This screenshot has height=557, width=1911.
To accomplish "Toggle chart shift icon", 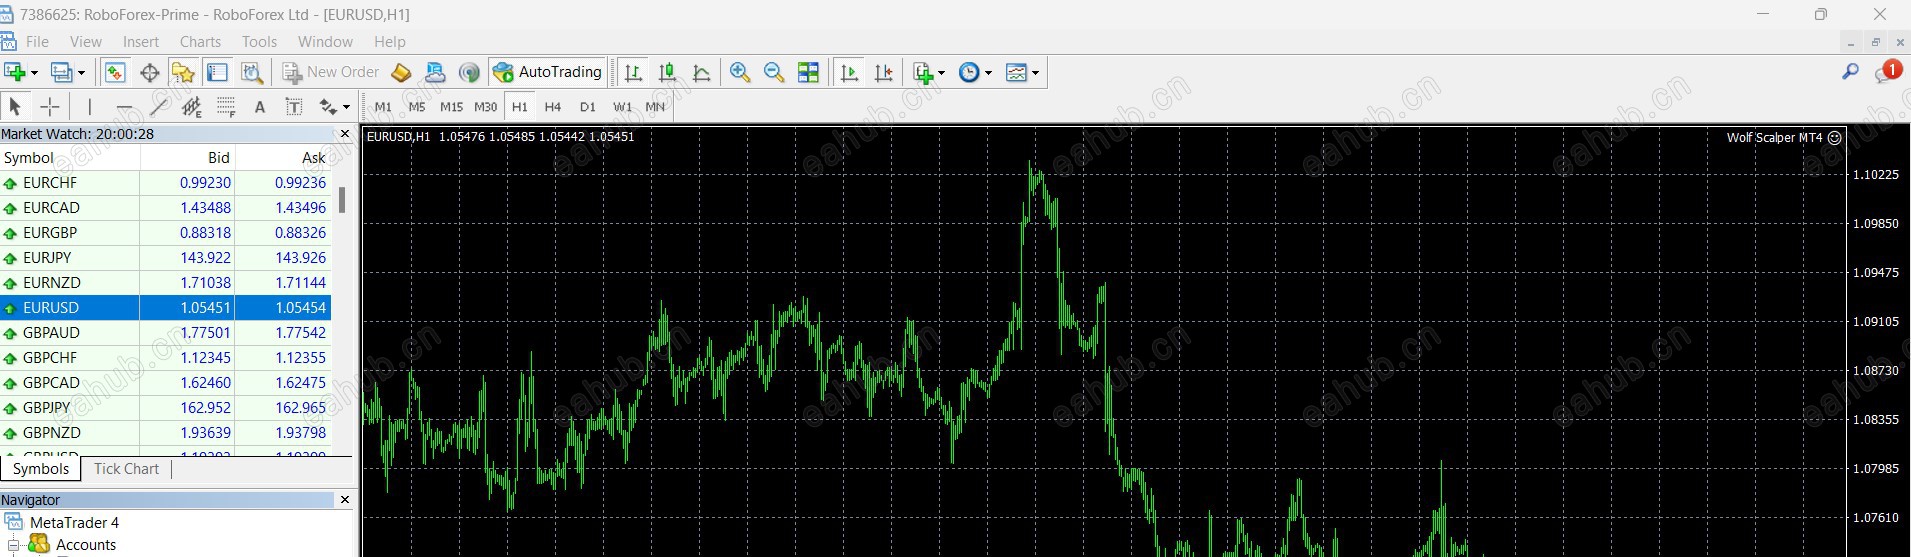I will (x=884, y=72).
